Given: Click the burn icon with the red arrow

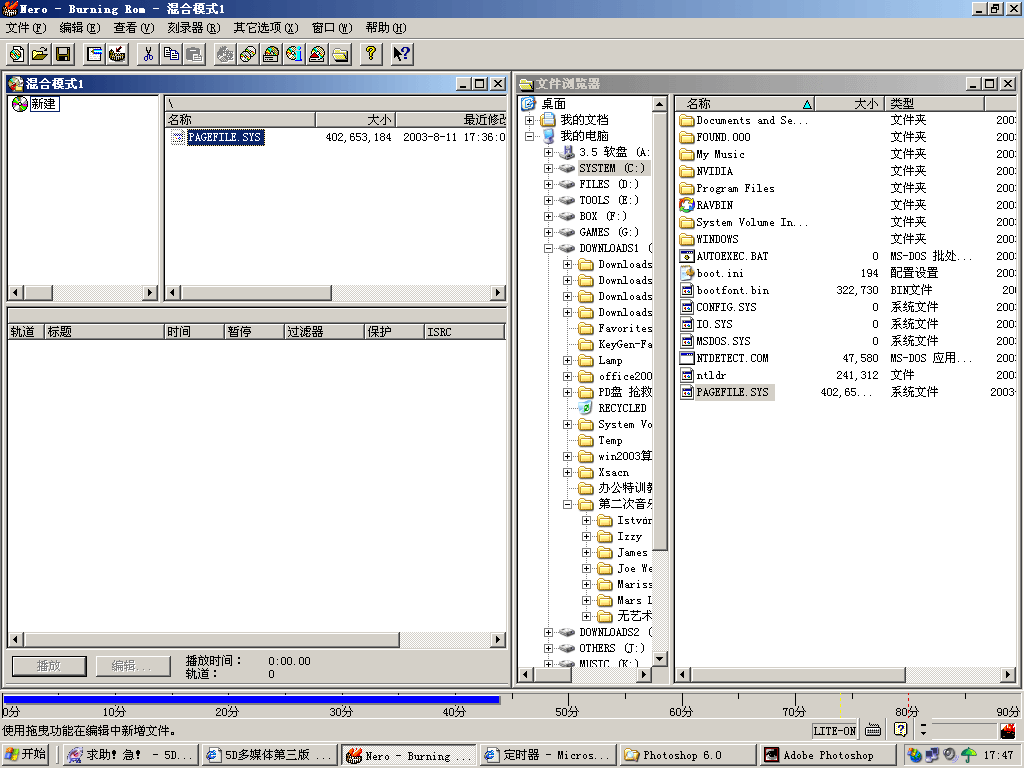Looking at the screenshot, I should [118, 54].
